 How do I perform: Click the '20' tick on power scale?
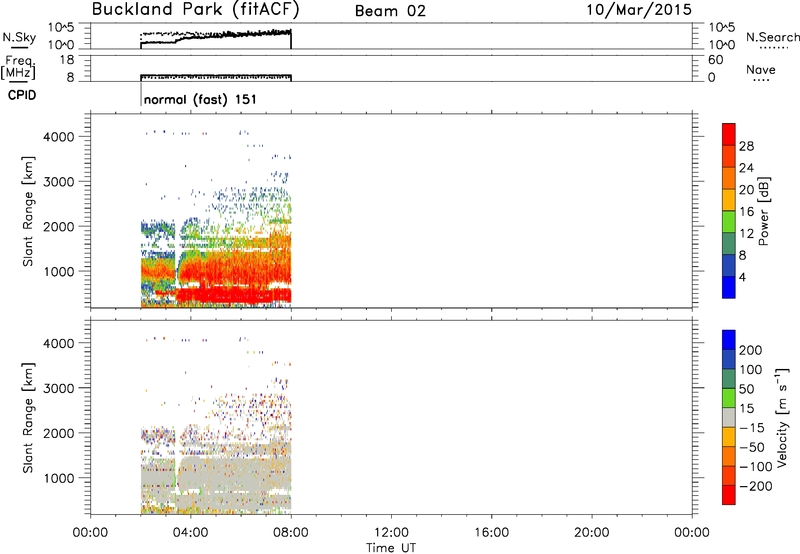tap(746, 190)
